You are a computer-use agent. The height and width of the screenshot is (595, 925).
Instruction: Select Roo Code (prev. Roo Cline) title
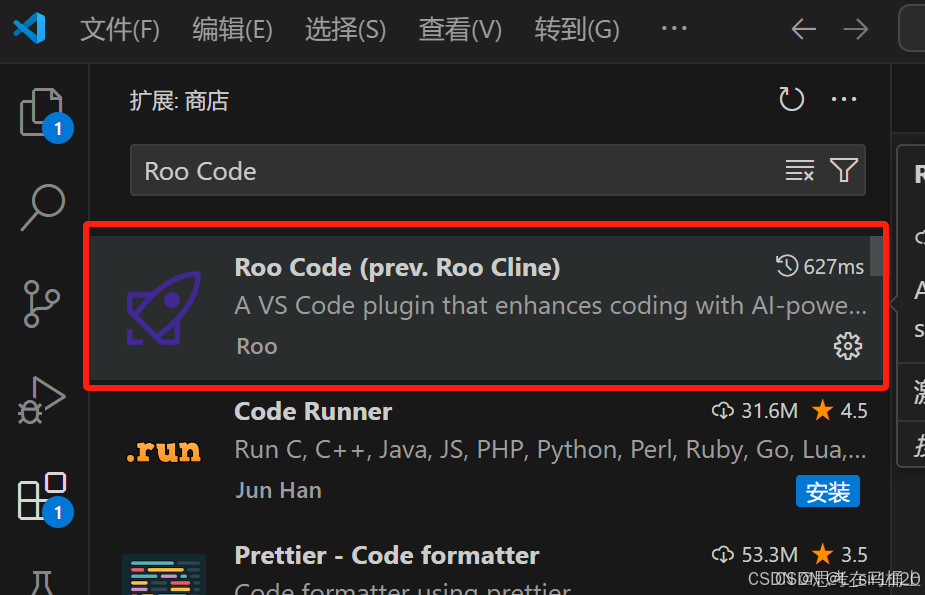point(397,268)
